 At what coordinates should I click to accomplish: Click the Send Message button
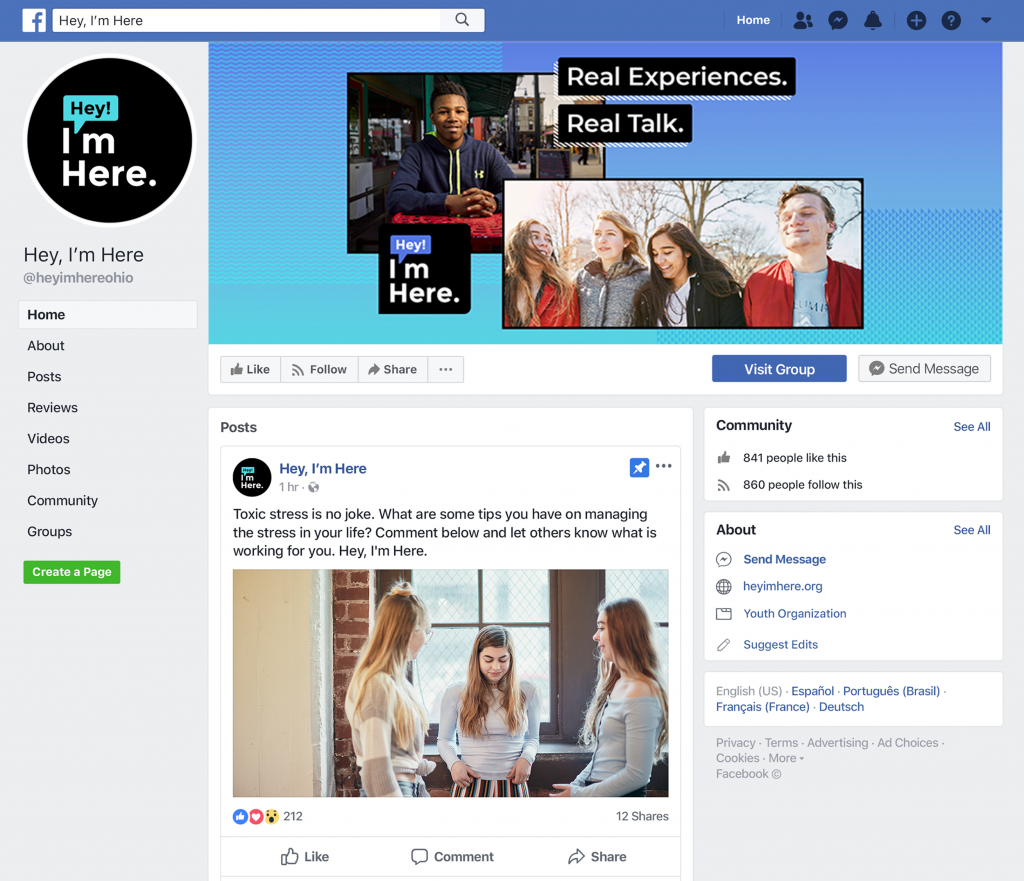[x=924, y=369]
